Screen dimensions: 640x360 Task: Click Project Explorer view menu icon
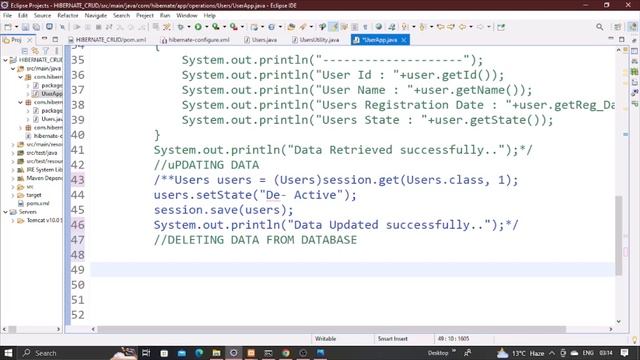point(56,51)
